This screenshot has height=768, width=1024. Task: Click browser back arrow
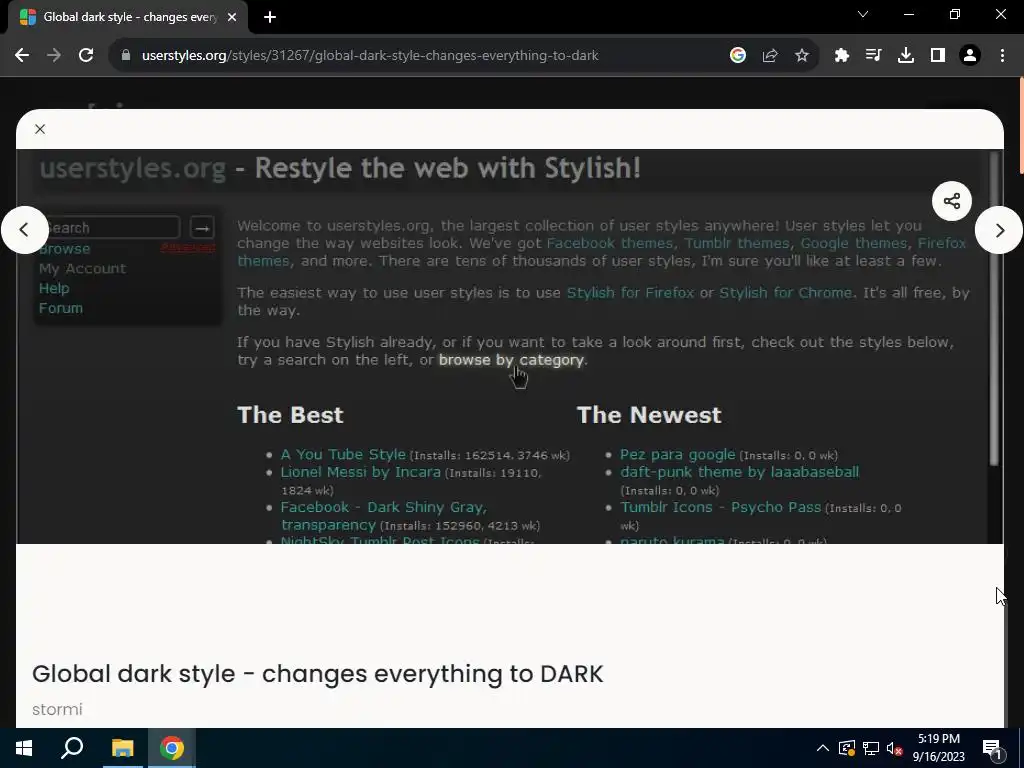pos(22,56)
